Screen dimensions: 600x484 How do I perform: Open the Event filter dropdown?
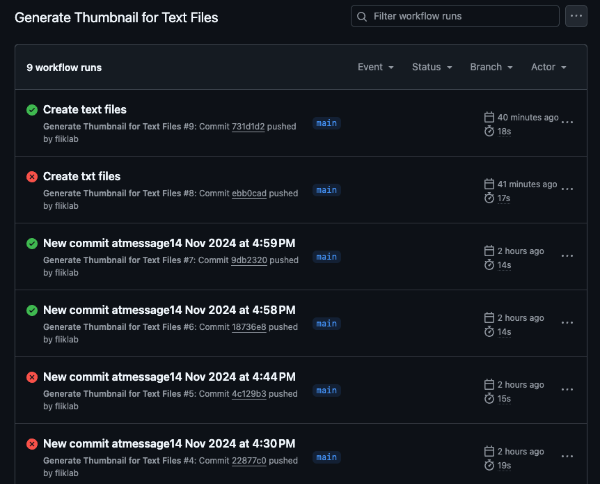tap(376, 67)
